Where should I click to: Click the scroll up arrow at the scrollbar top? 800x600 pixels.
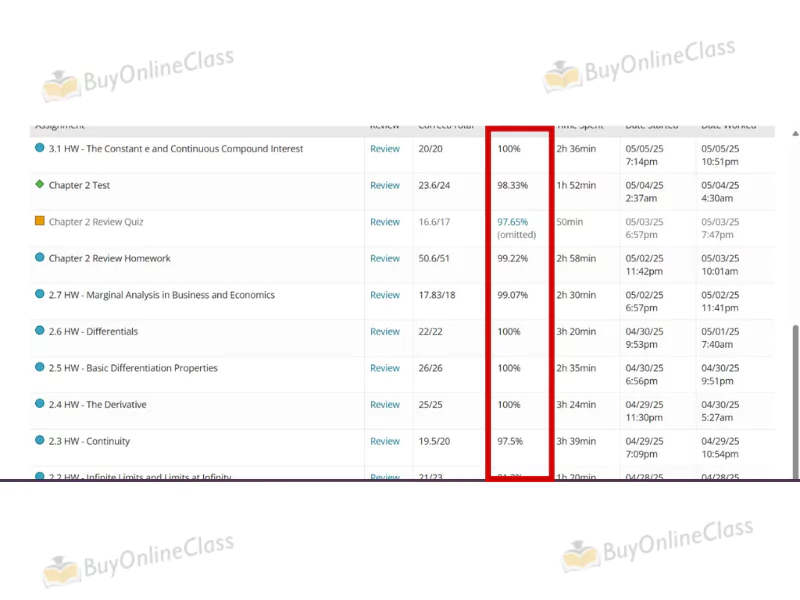[795, 132]
